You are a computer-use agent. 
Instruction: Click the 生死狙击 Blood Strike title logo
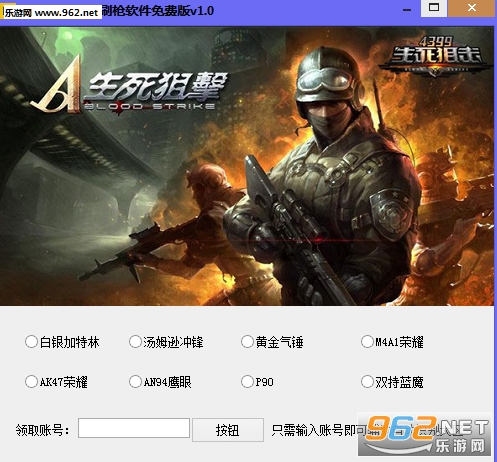pos(130,87)
